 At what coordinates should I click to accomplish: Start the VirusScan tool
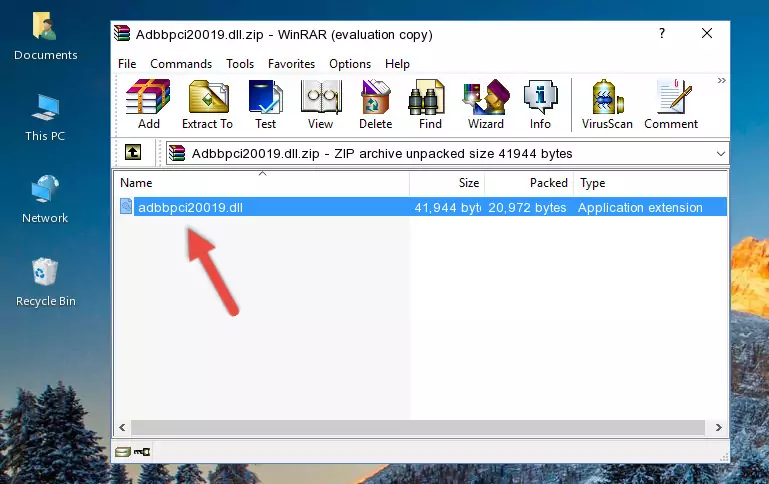click(607, 104)
